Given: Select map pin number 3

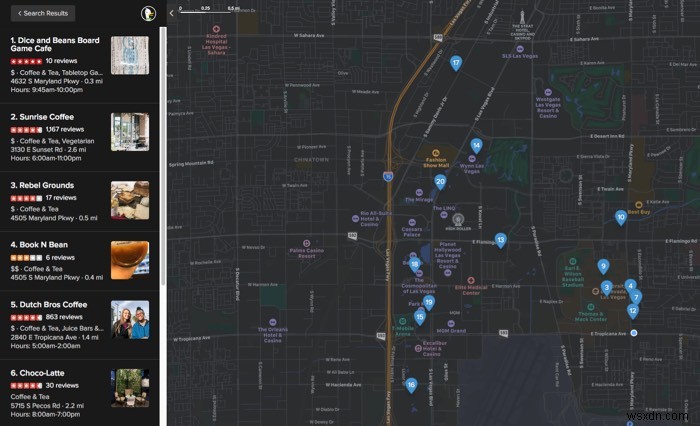Looking at the screenshot, I should (606, 288).
